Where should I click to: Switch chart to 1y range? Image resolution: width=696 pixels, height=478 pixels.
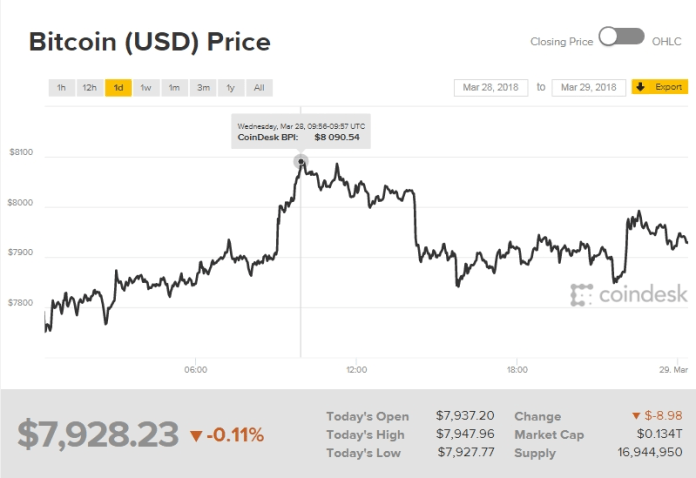[x=231, y=88]
